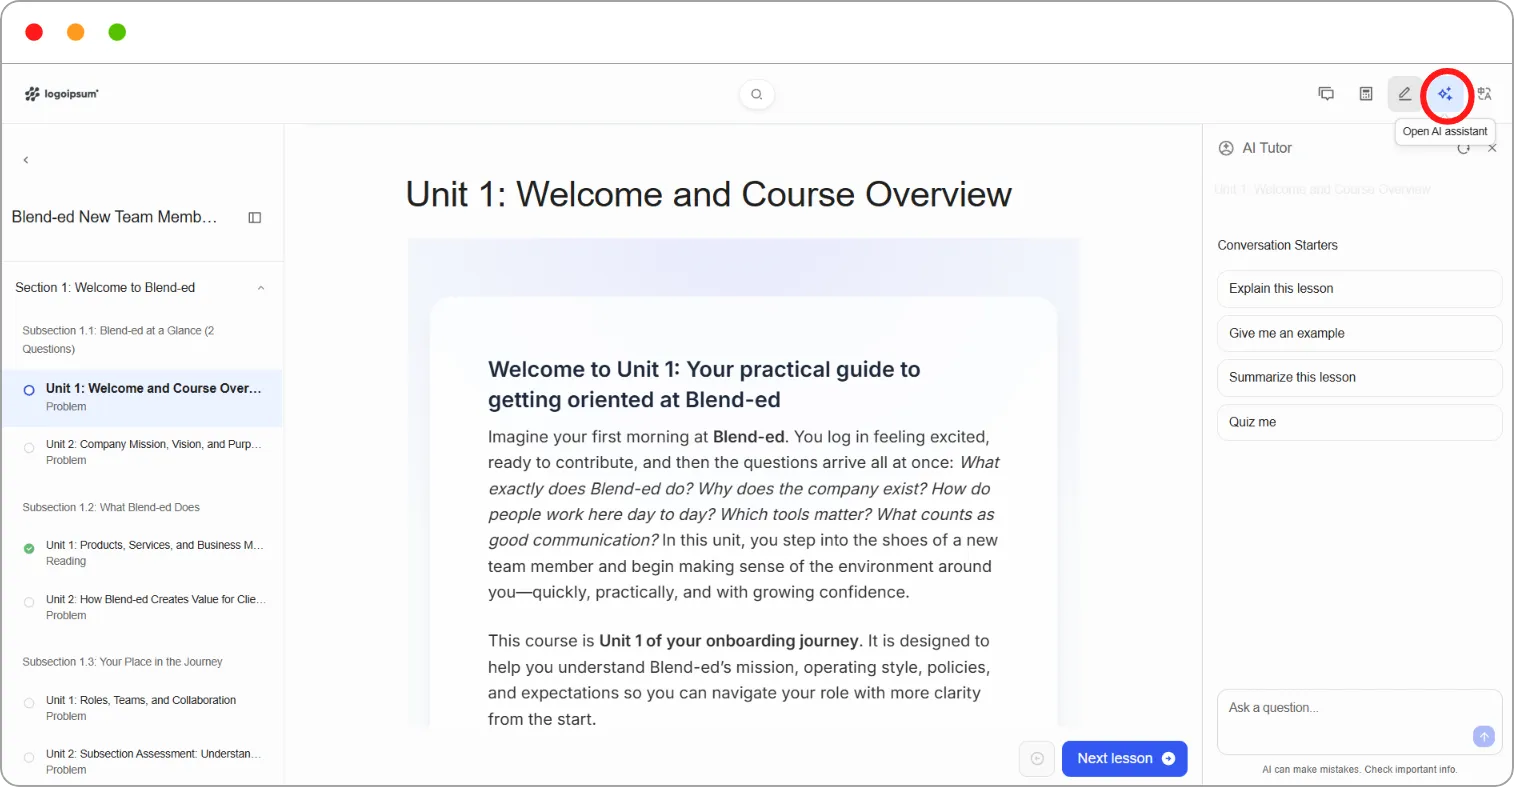The height and width of the screenshot is (787, 1514).
Task: Click the Explain this lesson starter
Action: pyautogui.click(x=1359, y=289)
